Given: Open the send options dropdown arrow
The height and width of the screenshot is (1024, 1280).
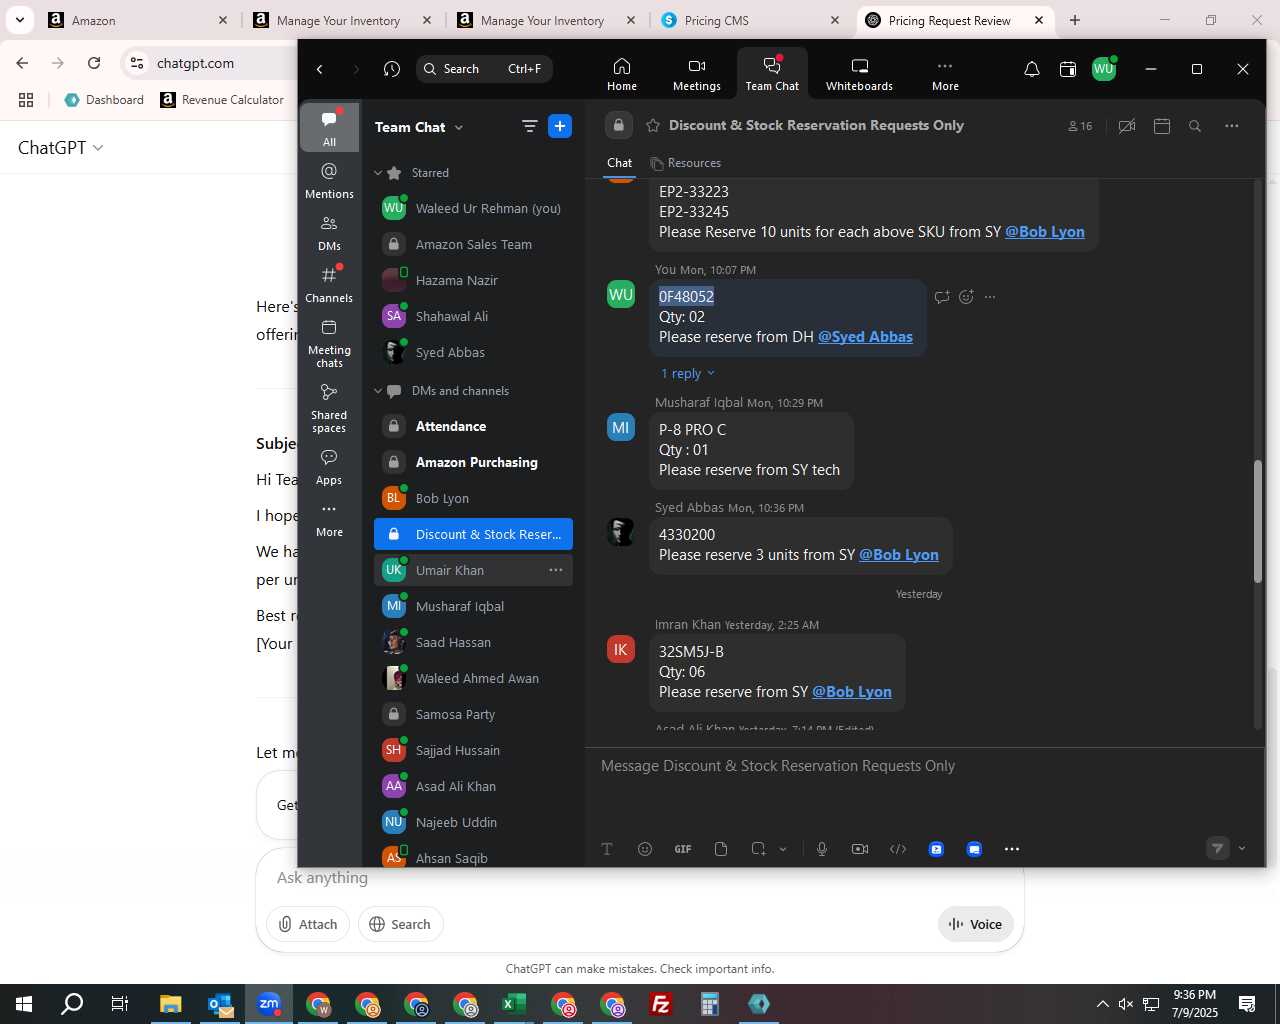Looking at the screenshot, I should pos(1242,848).
